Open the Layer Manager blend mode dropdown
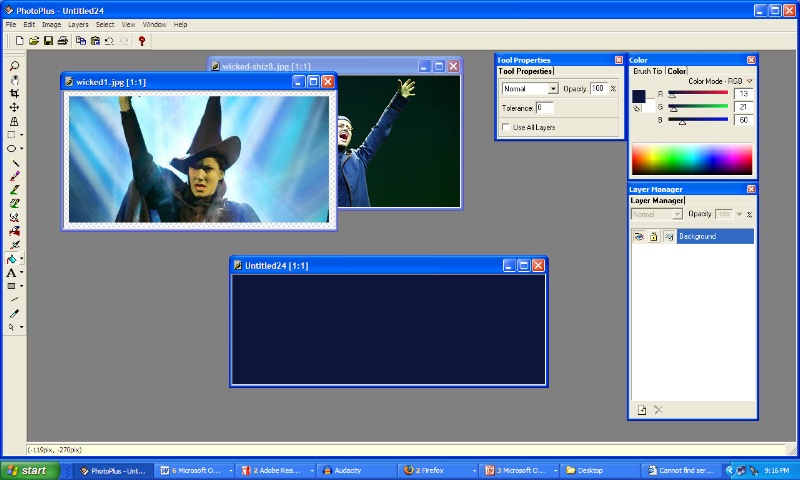Screen dimensions: 800x480 coord(677,214)
